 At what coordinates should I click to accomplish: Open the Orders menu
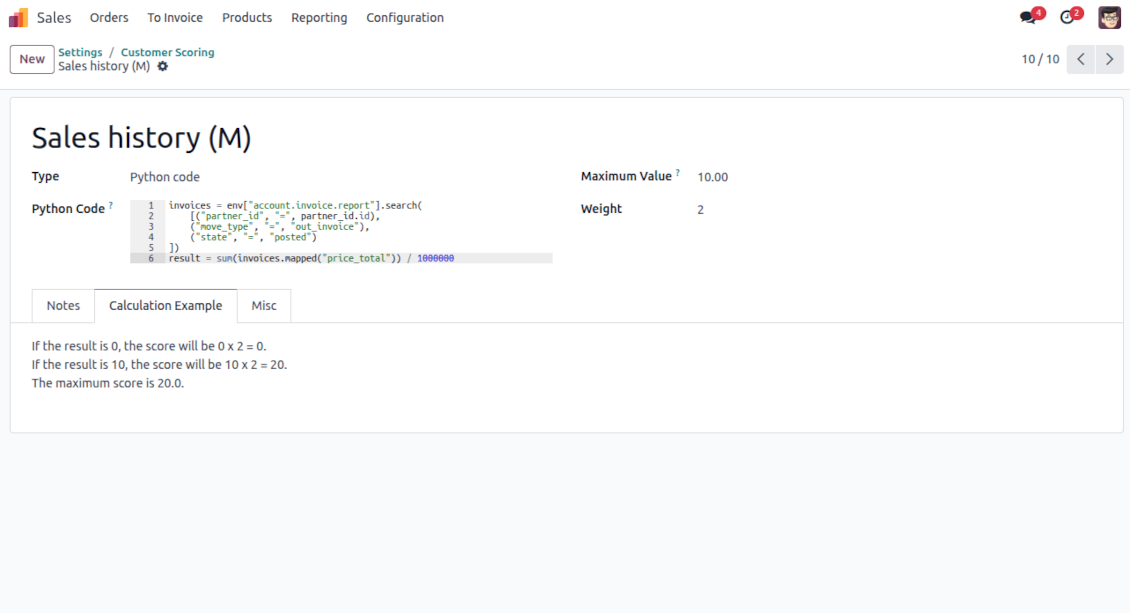109,18
